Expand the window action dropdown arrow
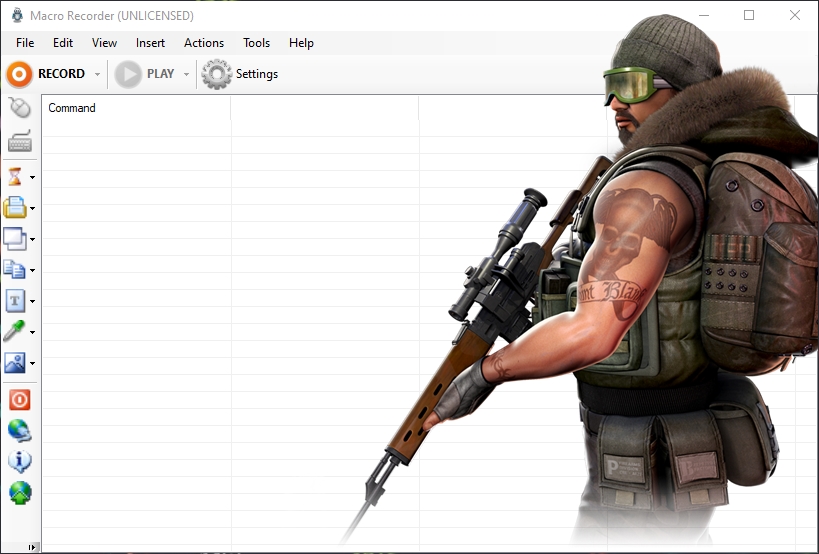 pos(32,239)
